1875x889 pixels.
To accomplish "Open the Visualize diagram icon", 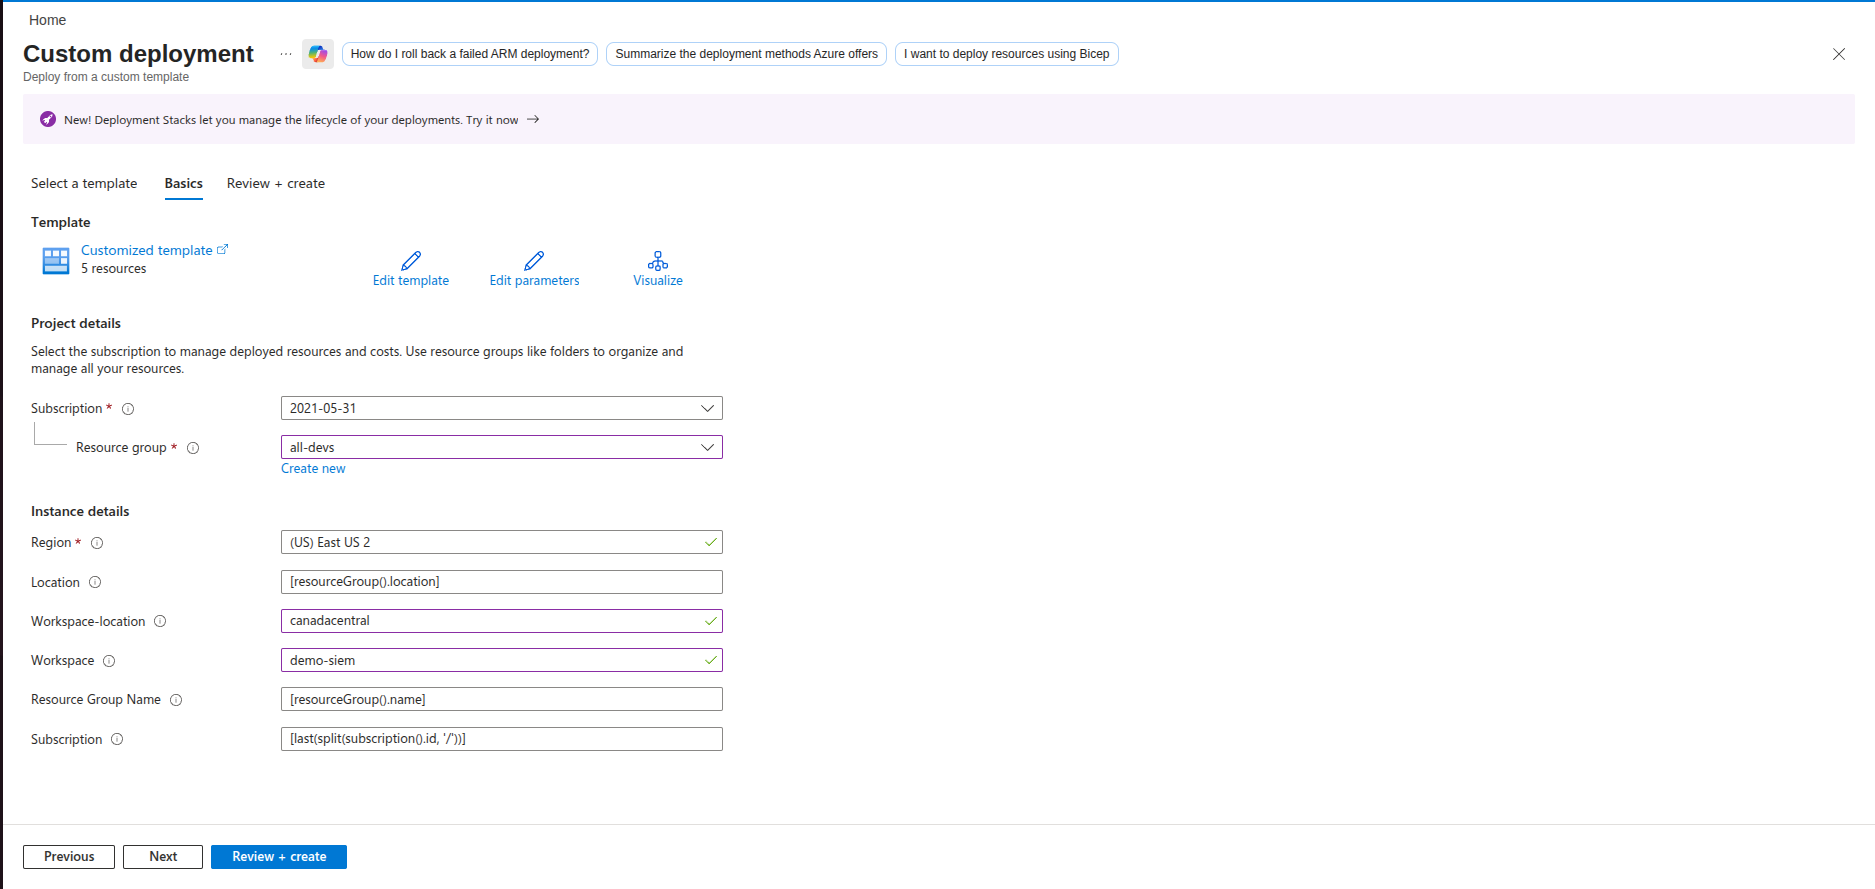I will (x=657, y=261).
